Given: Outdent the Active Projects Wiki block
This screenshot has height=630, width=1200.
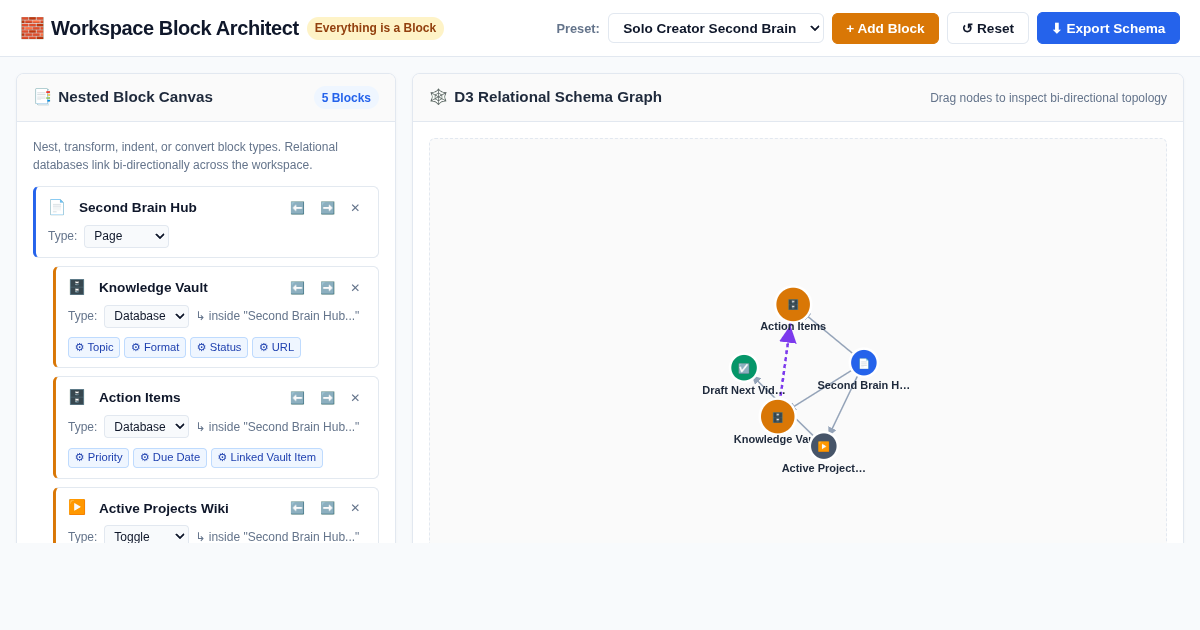Looking at the screenshot, I should 297,508.
